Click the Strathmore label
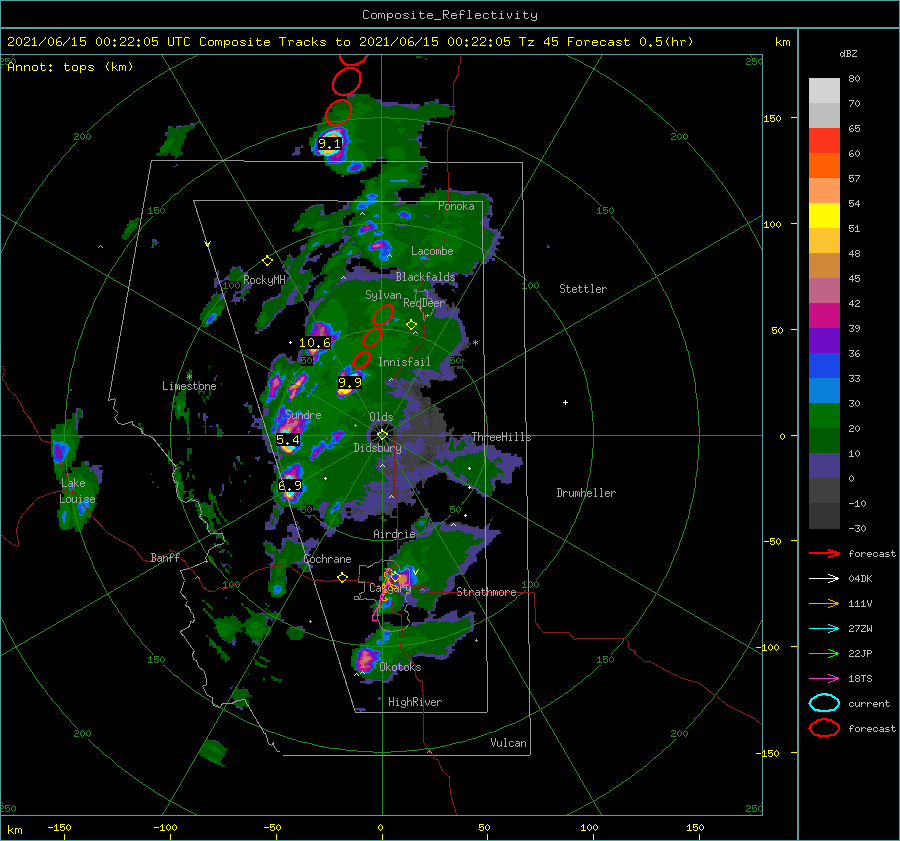Image resolution: width=900 pixels, height=841 pixels. coord(486,592)
